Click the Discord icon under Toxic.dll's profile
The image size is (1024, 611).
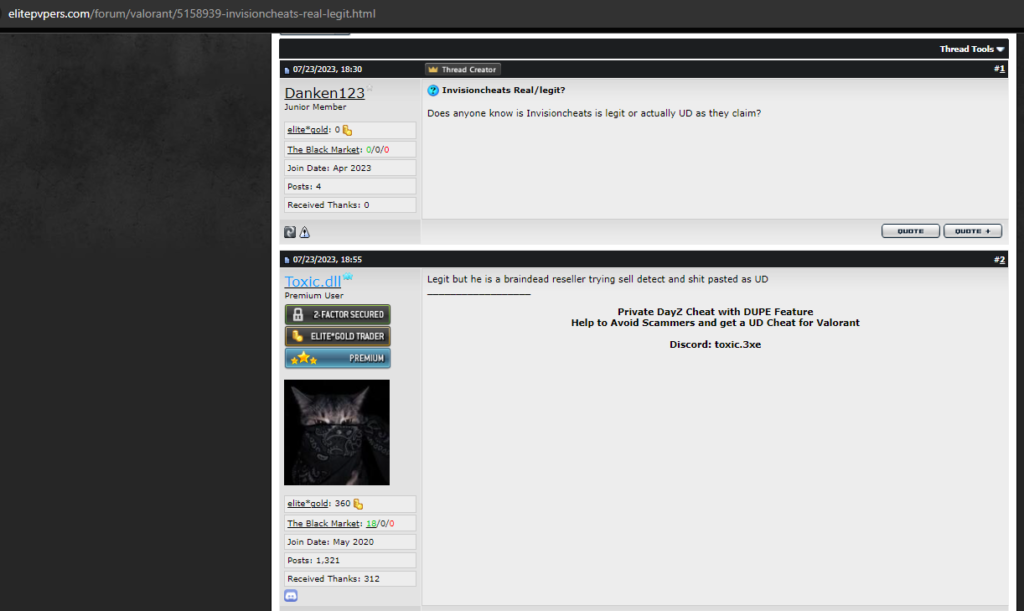click(291, 596)
